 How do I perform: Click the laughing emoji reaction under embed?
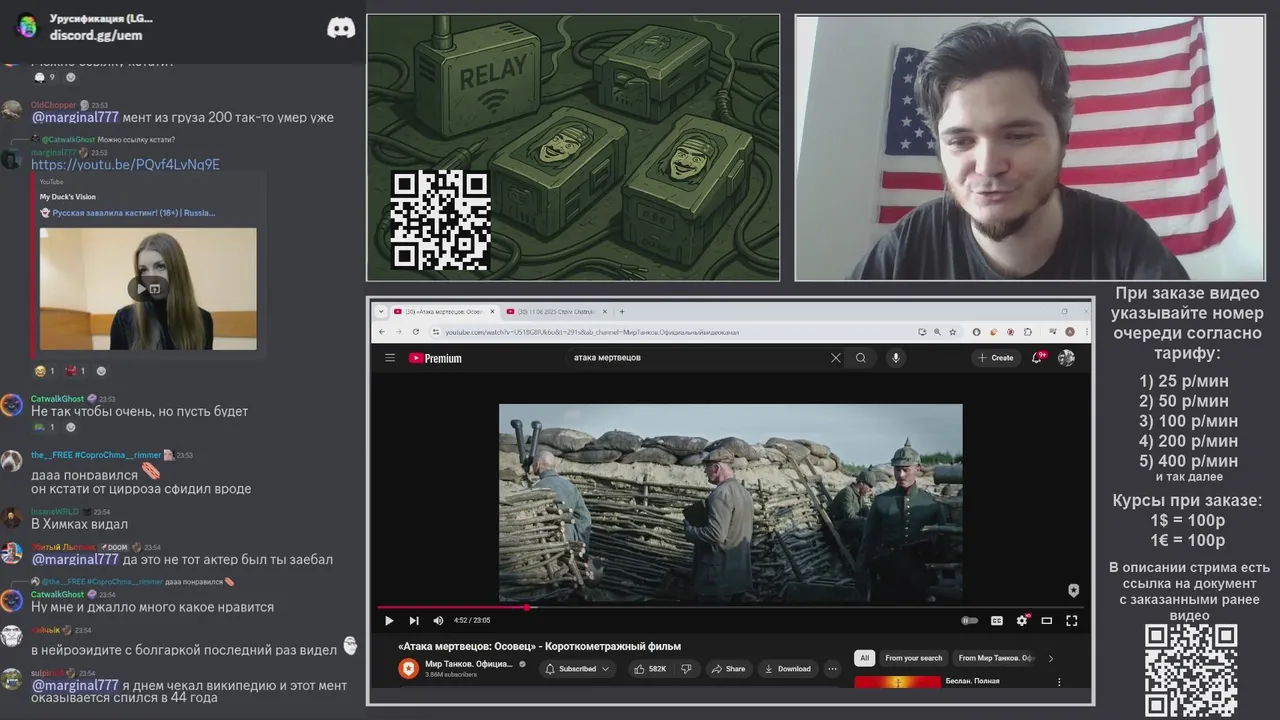tap(45, 371)
